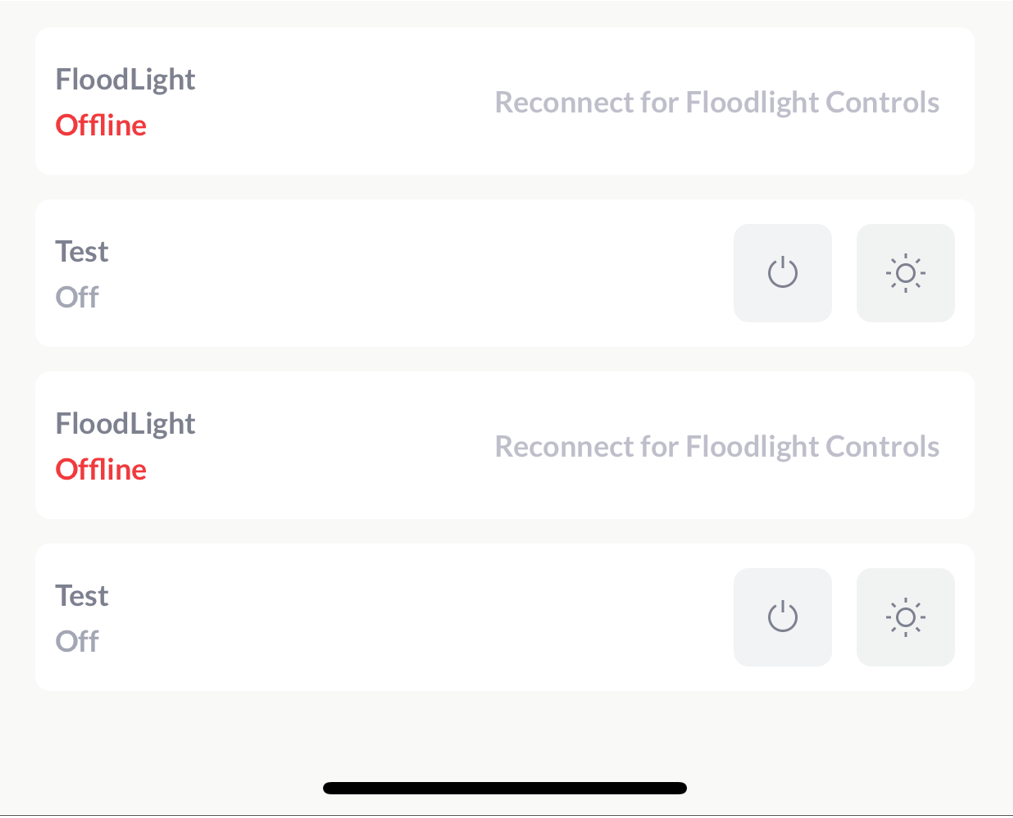
Task: Select the second Test device name
Action: coord(82,595)
